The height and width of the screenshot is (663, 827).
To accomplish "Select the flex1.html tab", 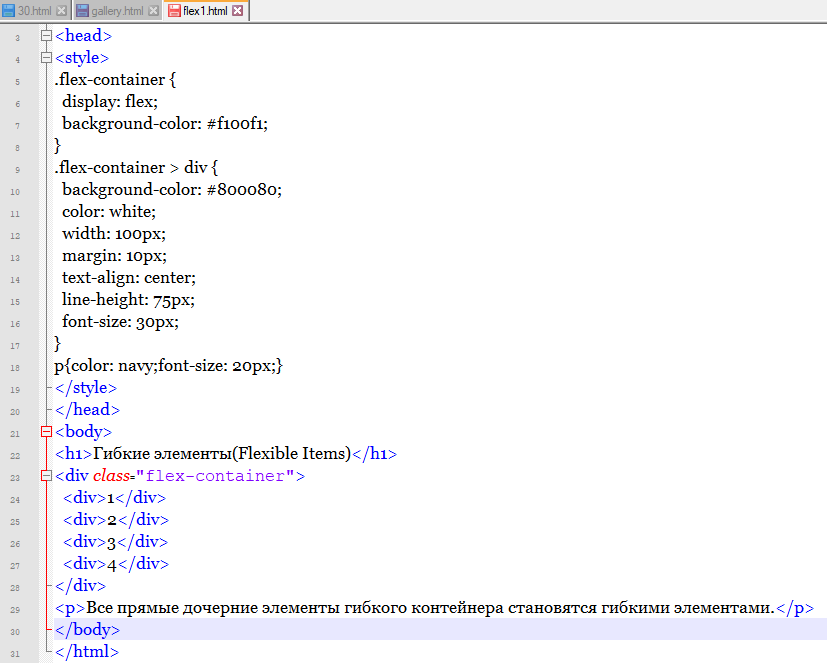I will [205, 10].
